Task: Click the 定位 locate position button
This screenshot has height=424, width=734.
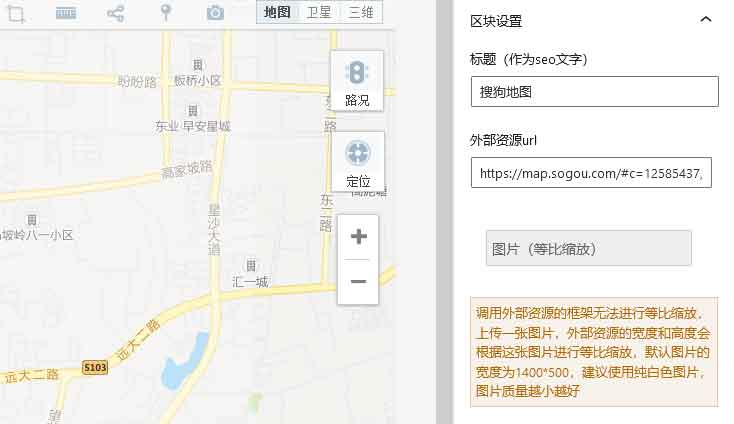Action: point(357,162)
